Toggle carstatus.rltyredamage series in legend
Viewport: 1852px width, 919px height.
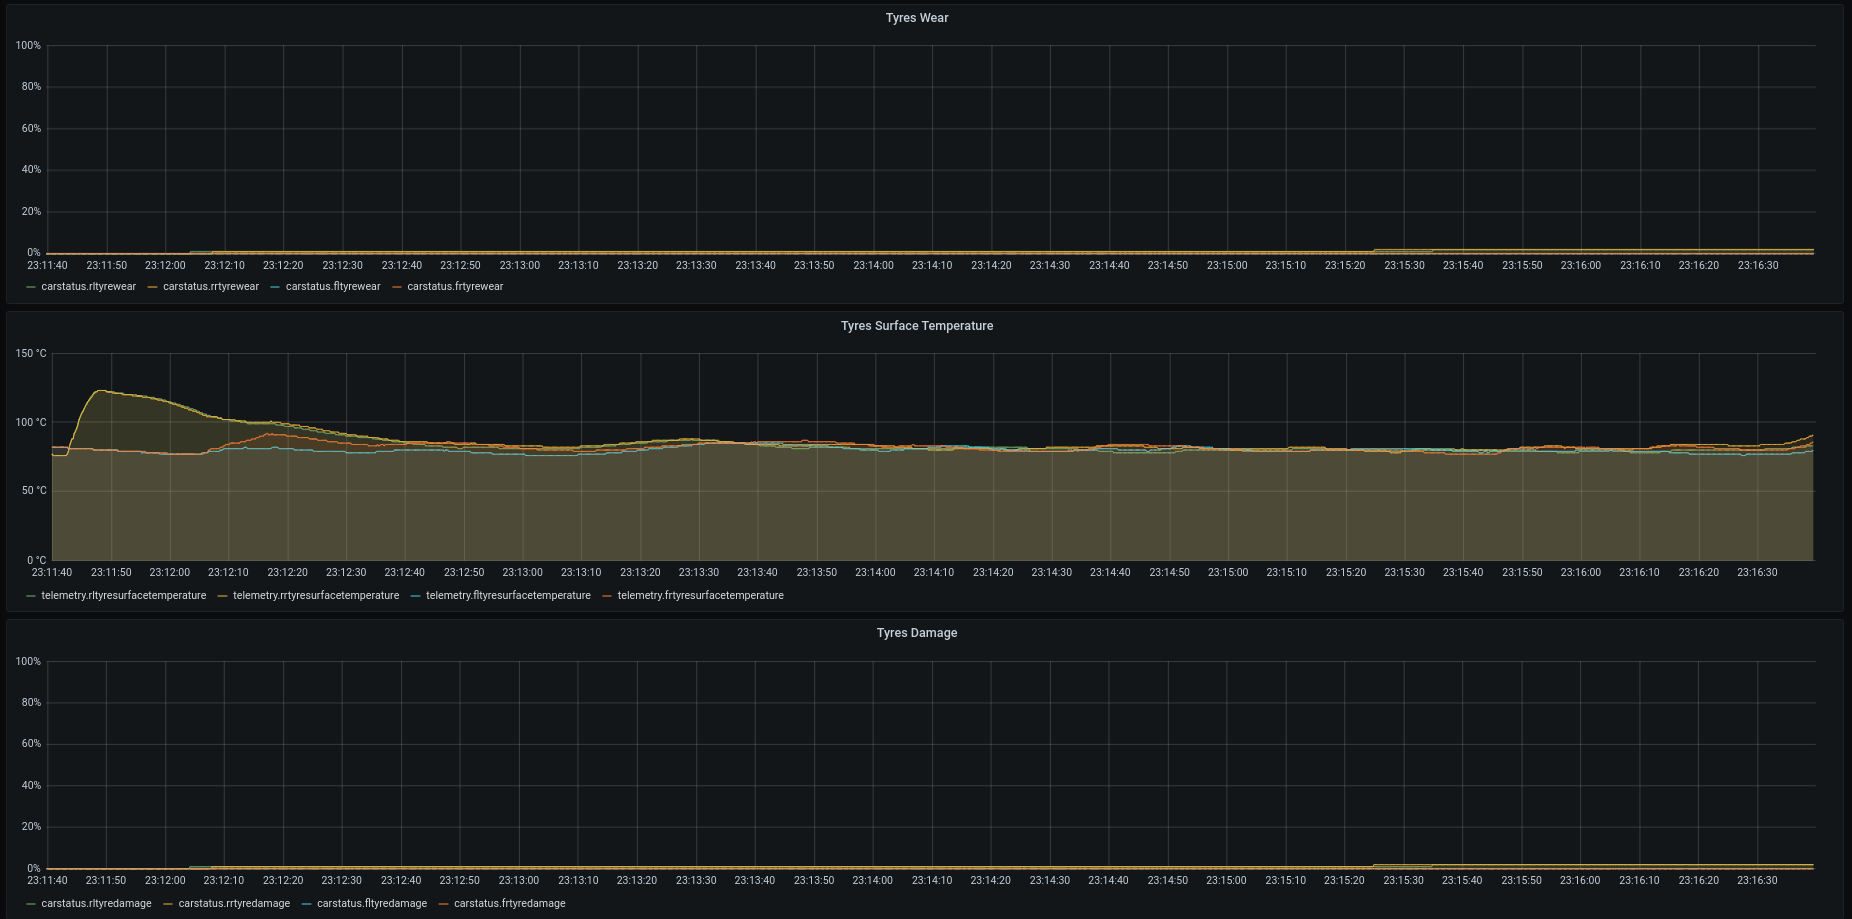96,904
